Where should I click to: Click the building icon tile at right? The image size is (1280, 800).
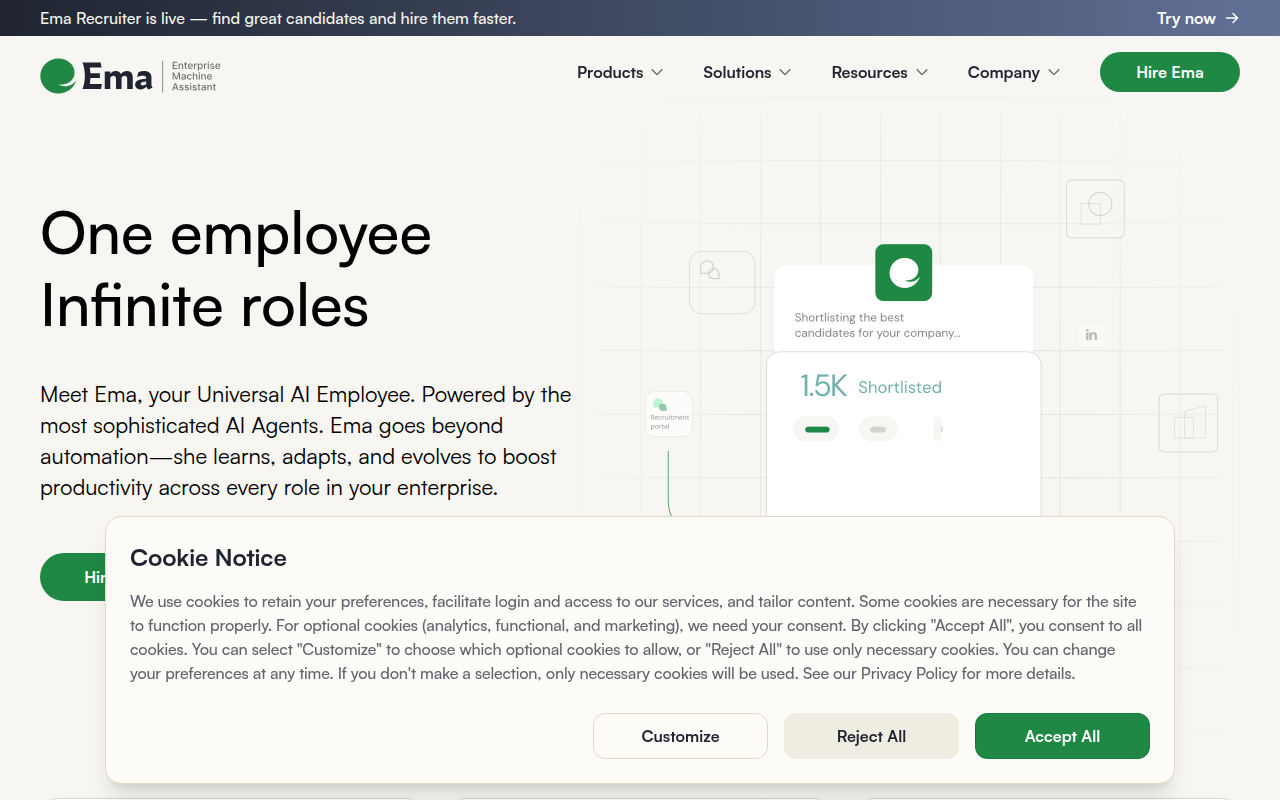click(x=1189, y=422)
